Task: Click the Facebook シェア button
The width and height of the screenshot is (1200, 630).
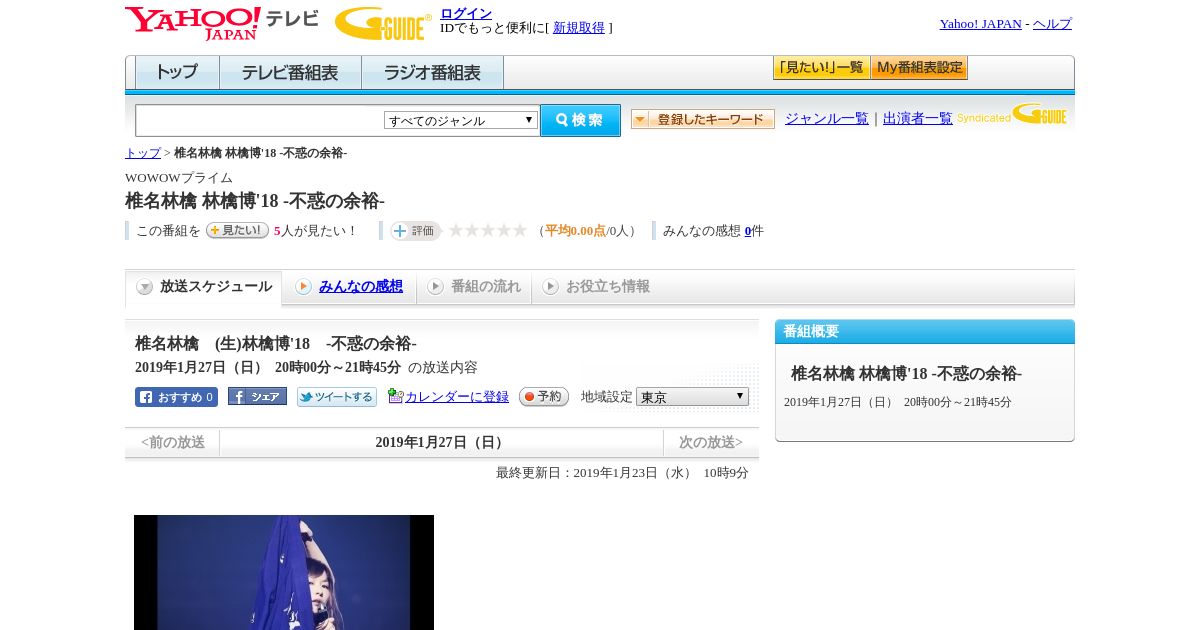Action: [x=257, y=397]
